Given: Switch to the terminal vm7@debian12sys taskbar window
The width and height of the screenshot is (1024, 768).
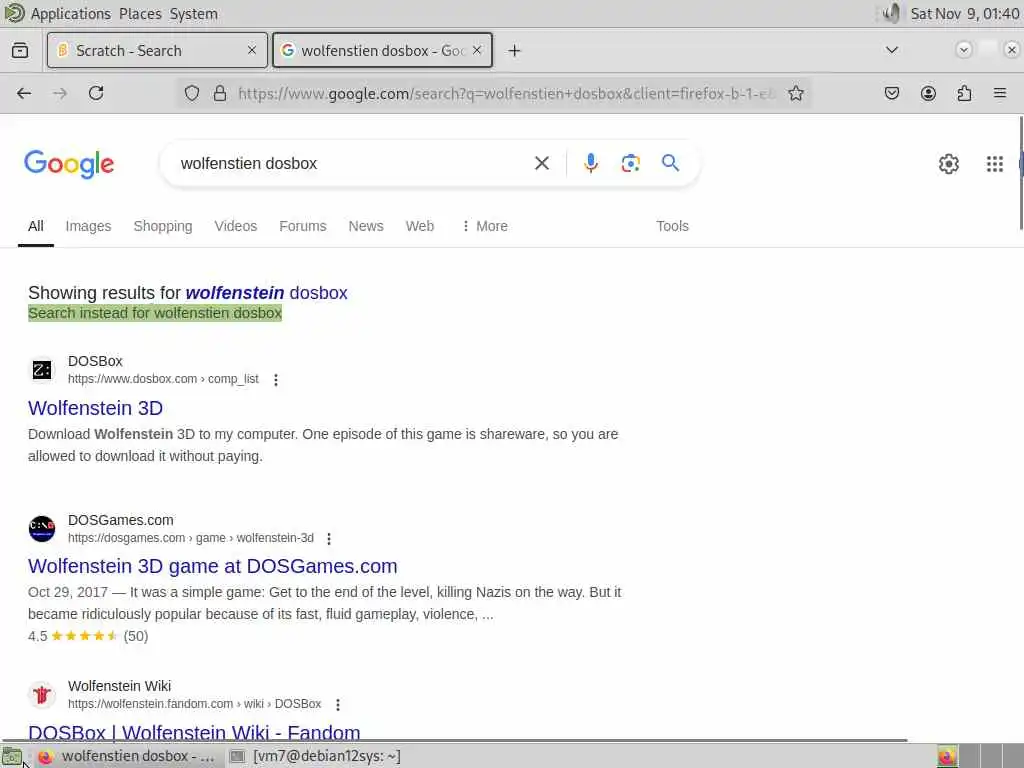Looking at the screenshot, I should point(315,757).
